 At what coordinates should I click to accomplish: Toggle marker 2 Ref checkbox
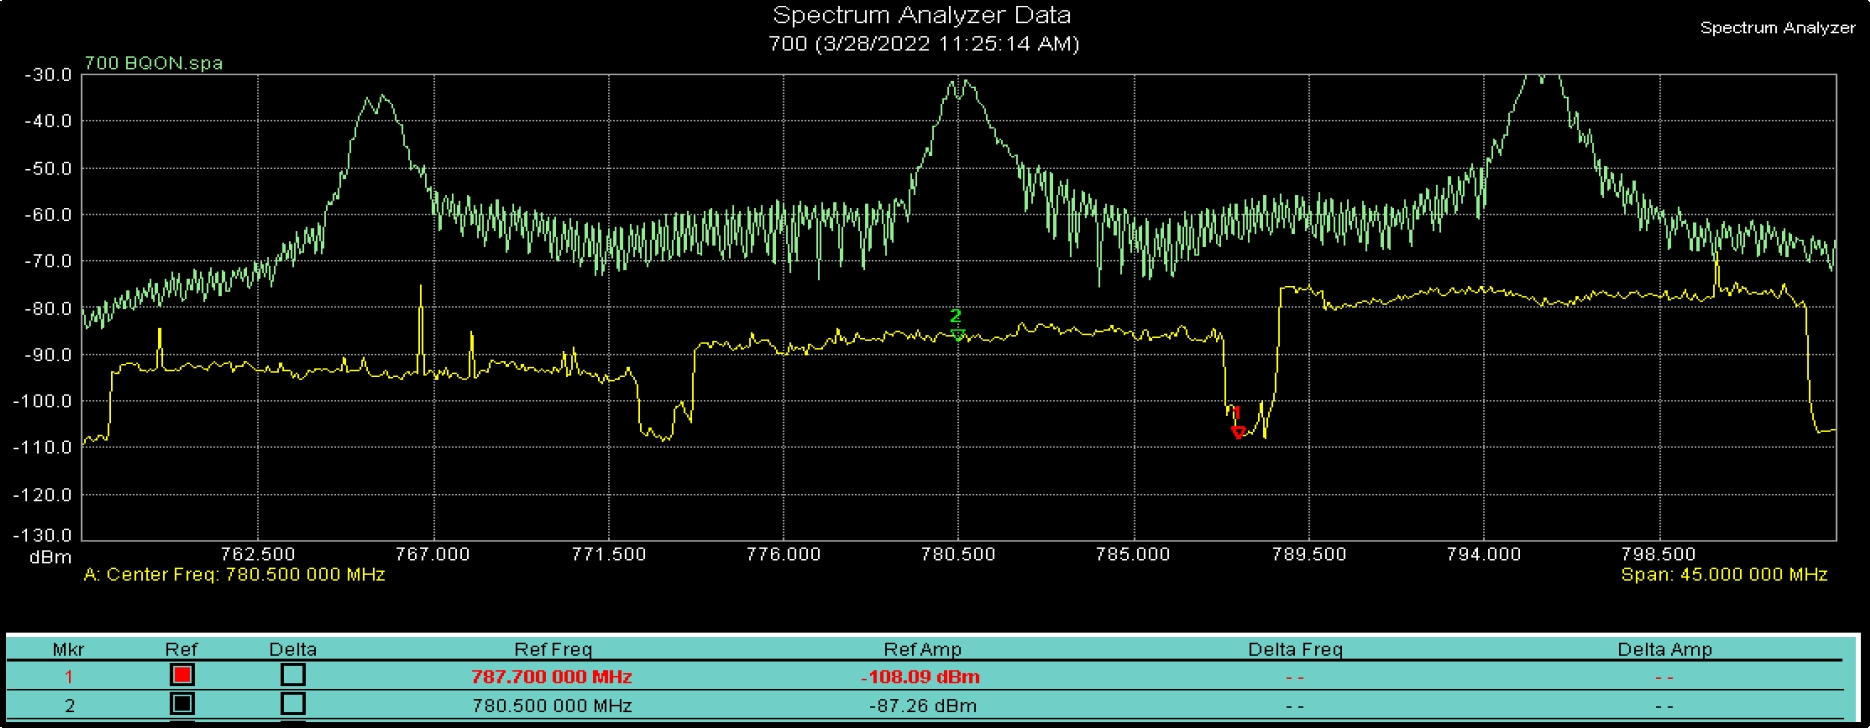tap(182, 704)
